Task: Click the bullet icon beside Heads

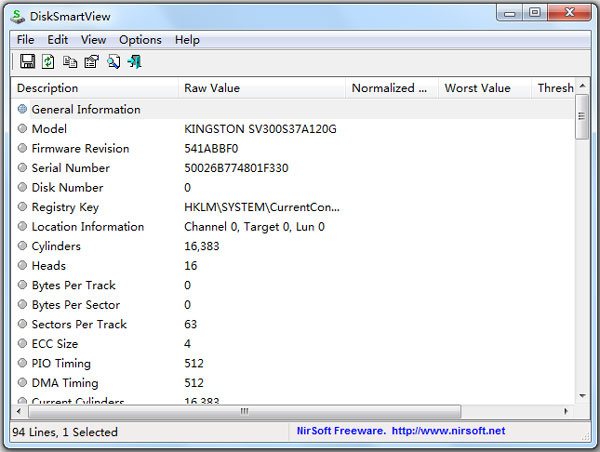Action: point(22,265)
